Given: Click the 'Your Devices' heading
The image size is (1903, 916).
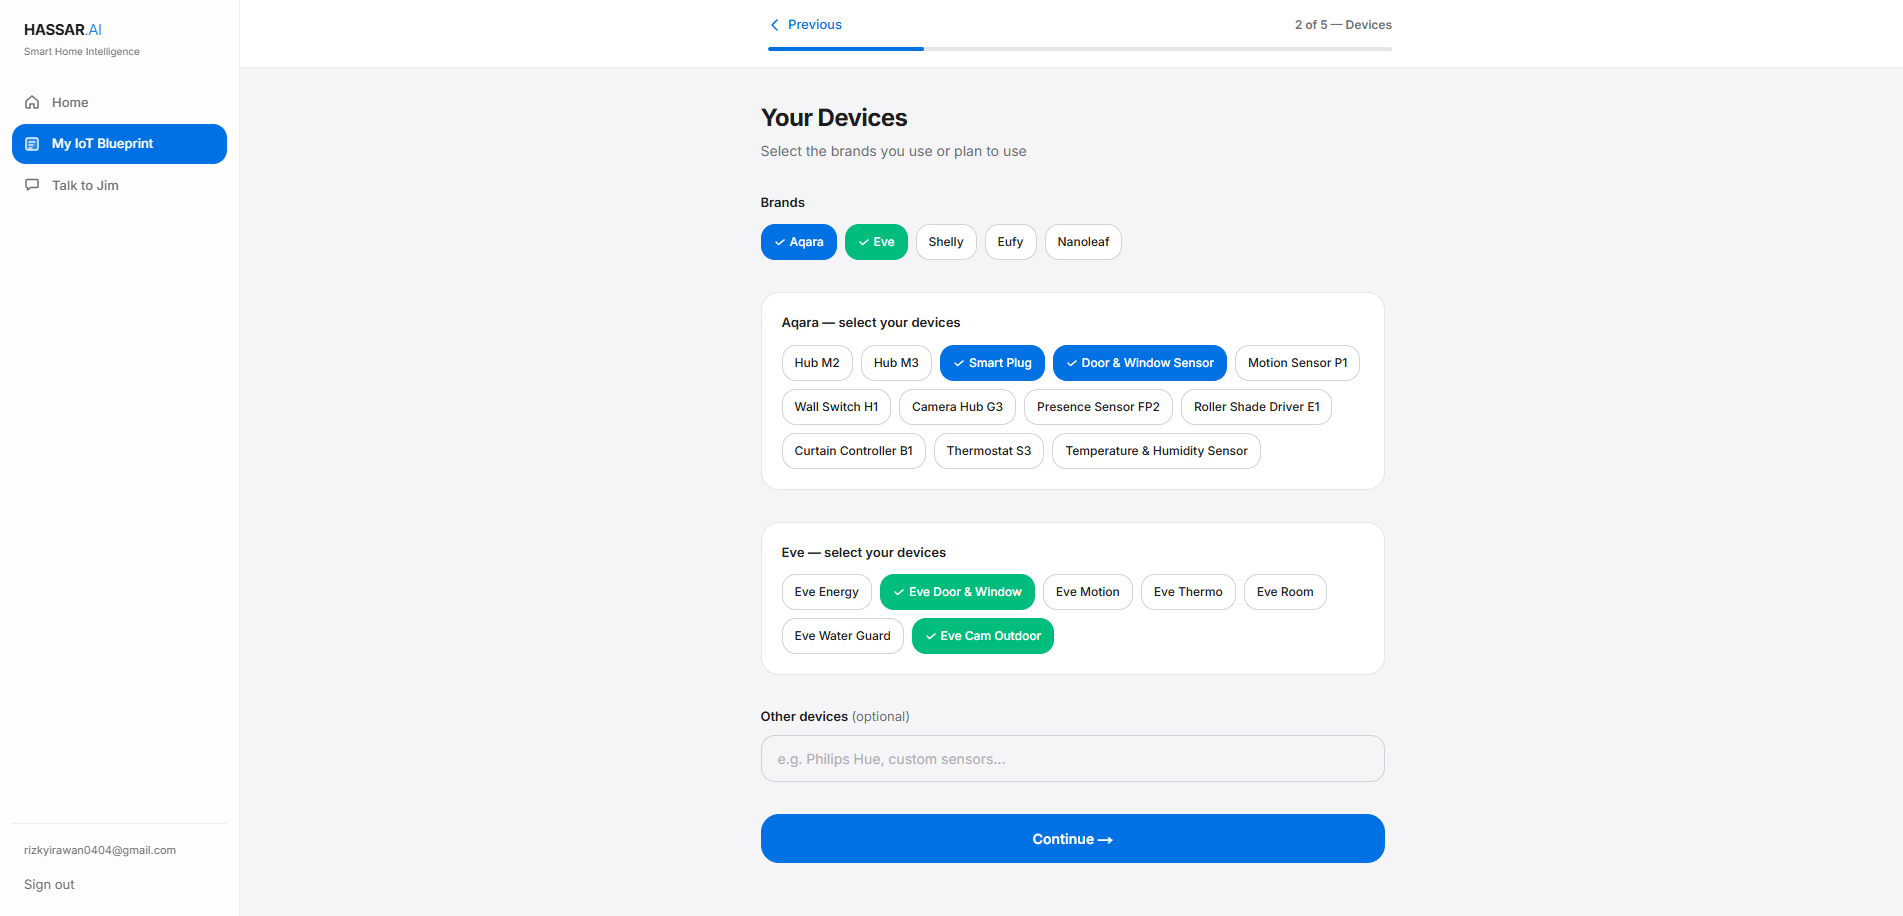Looking at the screenshot, I should click(x=834, y=118).
